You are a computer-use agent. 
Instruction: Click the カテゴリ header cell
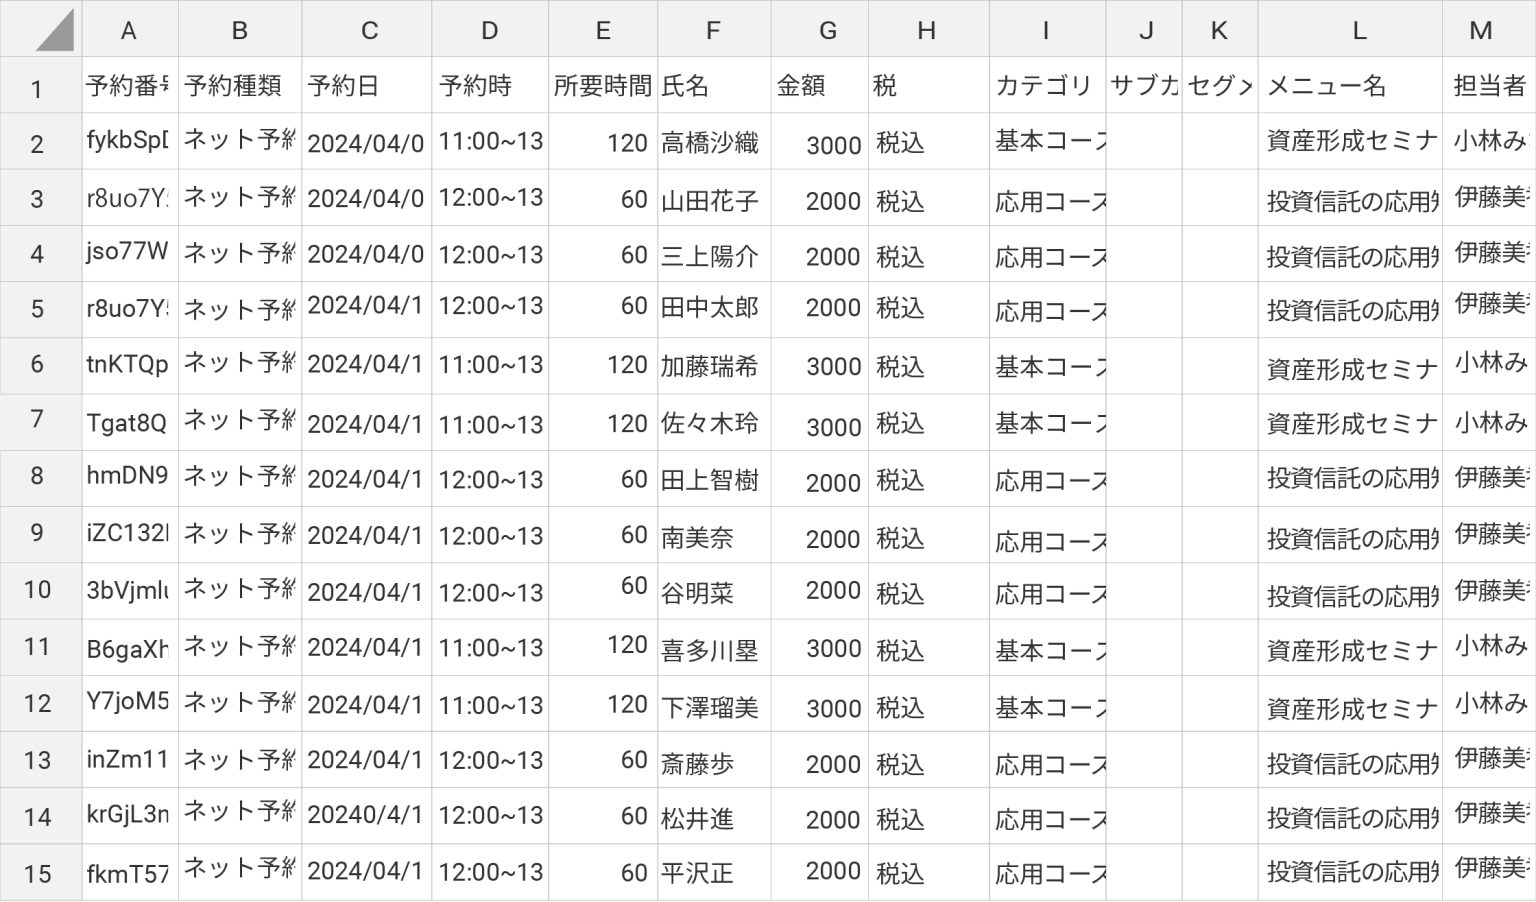[1046, 86]
